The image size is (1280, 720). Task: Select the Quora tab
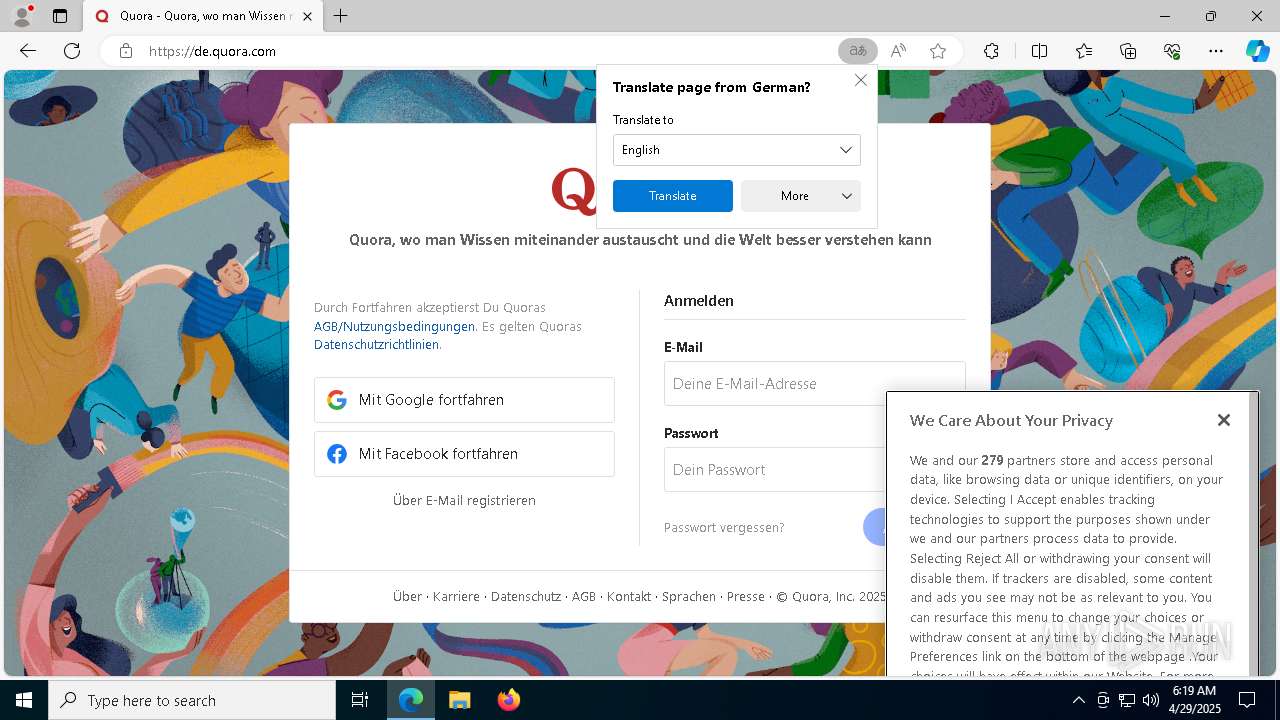(205, 16)
